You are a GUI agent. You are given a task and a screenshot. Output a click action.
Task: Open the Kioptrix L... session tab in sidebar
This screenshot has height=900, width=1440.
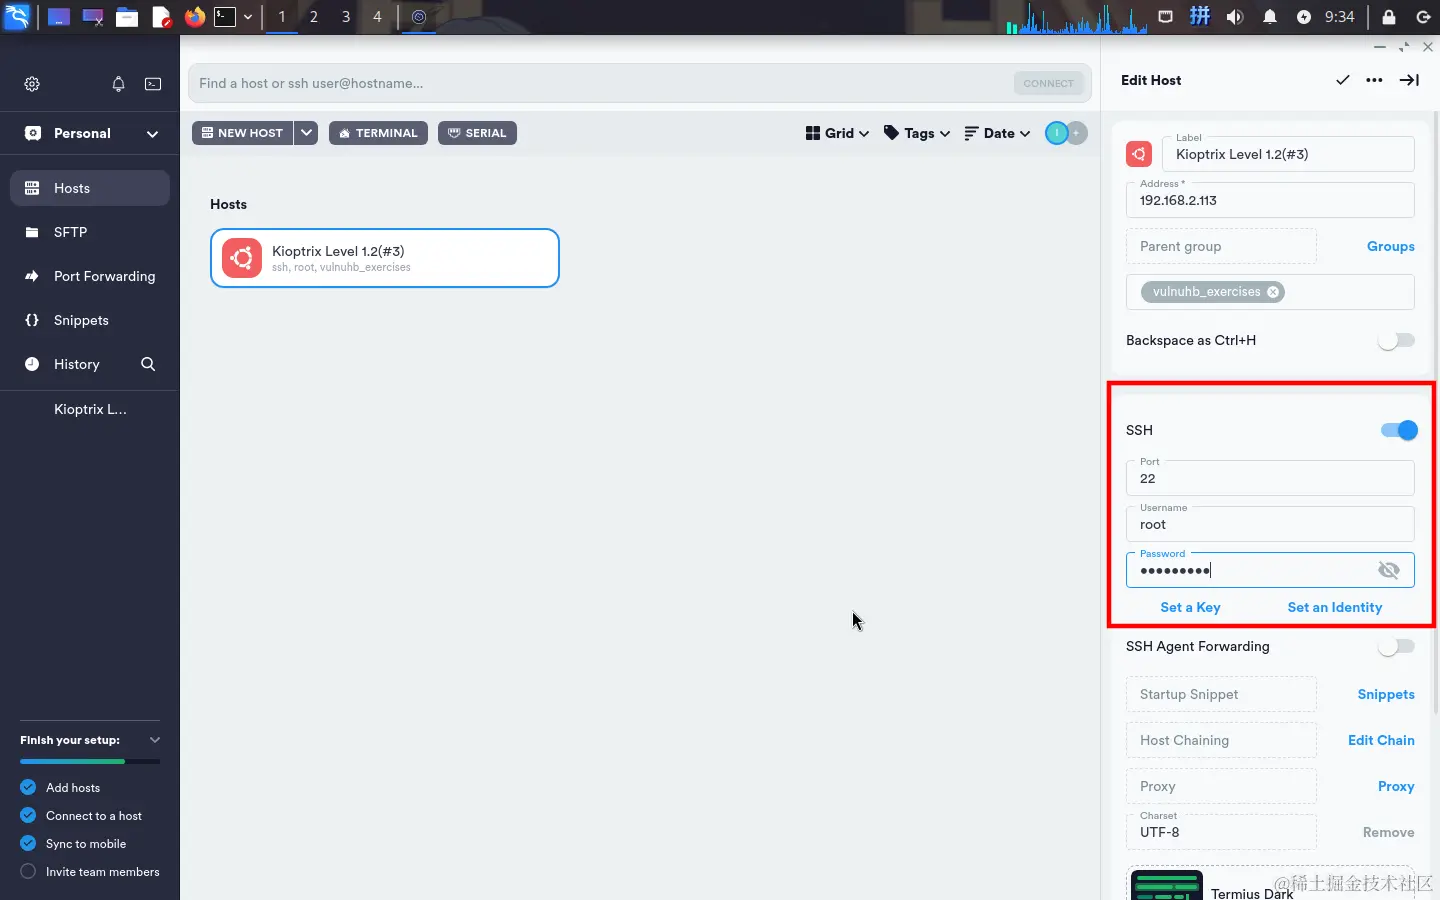point(90,409)
